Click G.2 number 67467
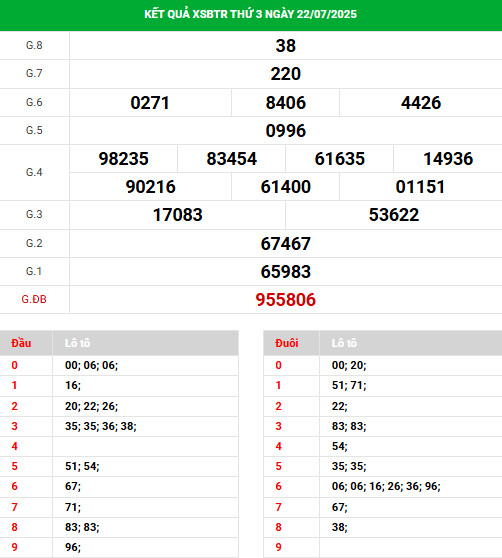Screen dimensions: 502x558 pos(286,244)
